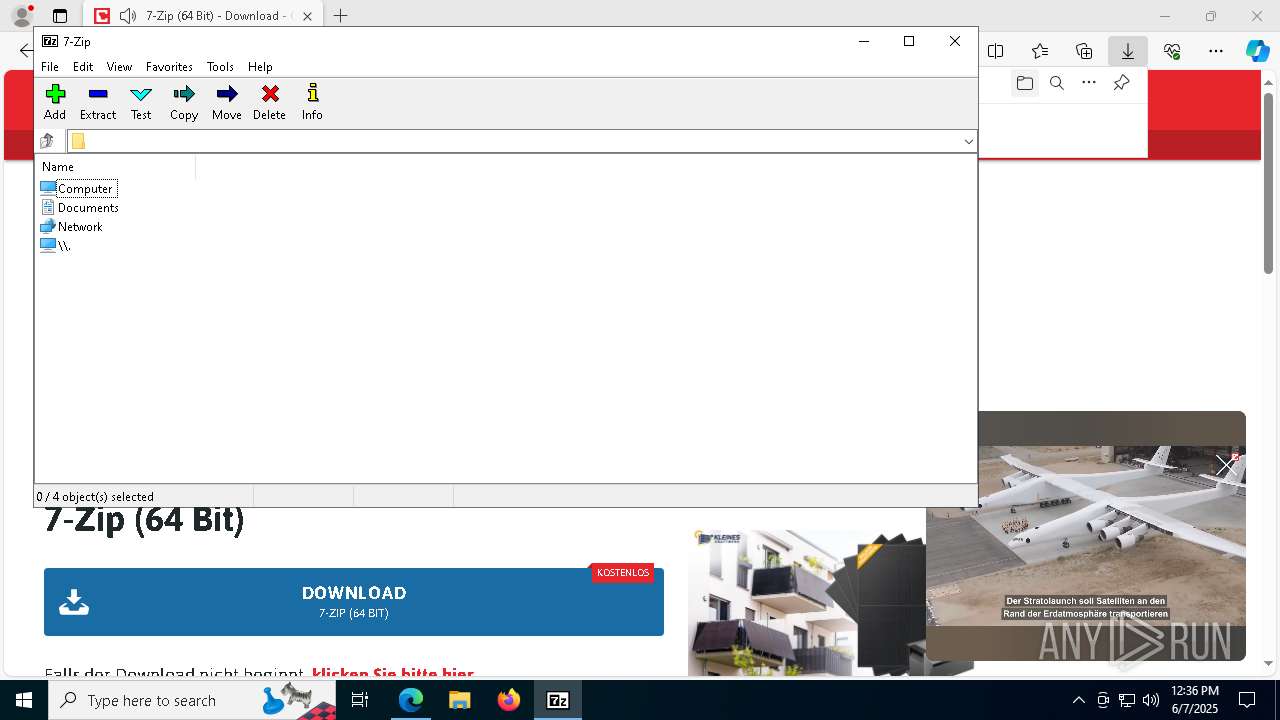Select the \\. entry in list

[55, 245]
